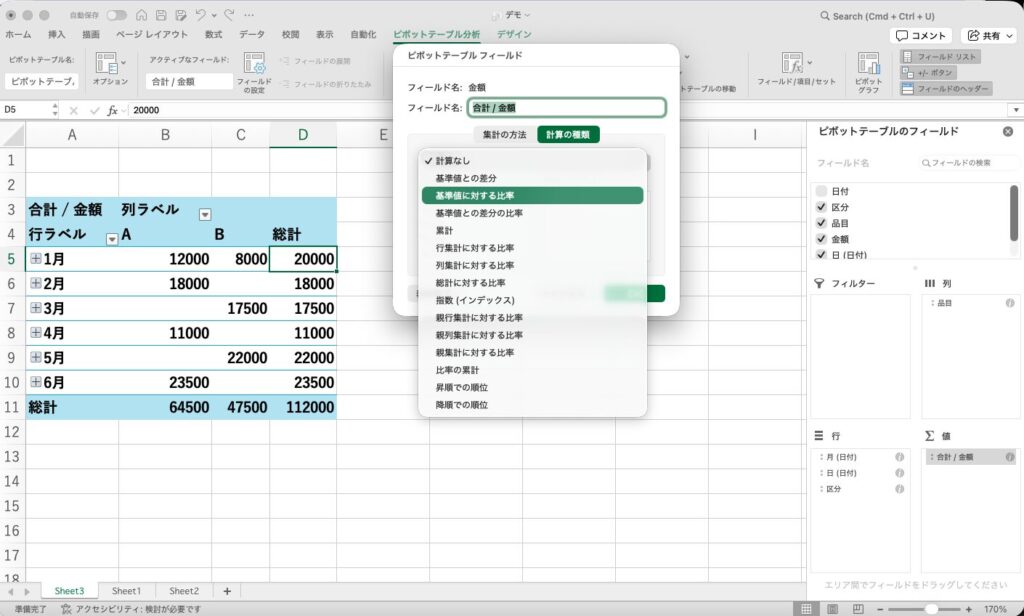This screenshot has width=1024, height=616.
Task: Open the more commands ellipsis in title bar
Action: pyautogui.click(x=249, y=15)
